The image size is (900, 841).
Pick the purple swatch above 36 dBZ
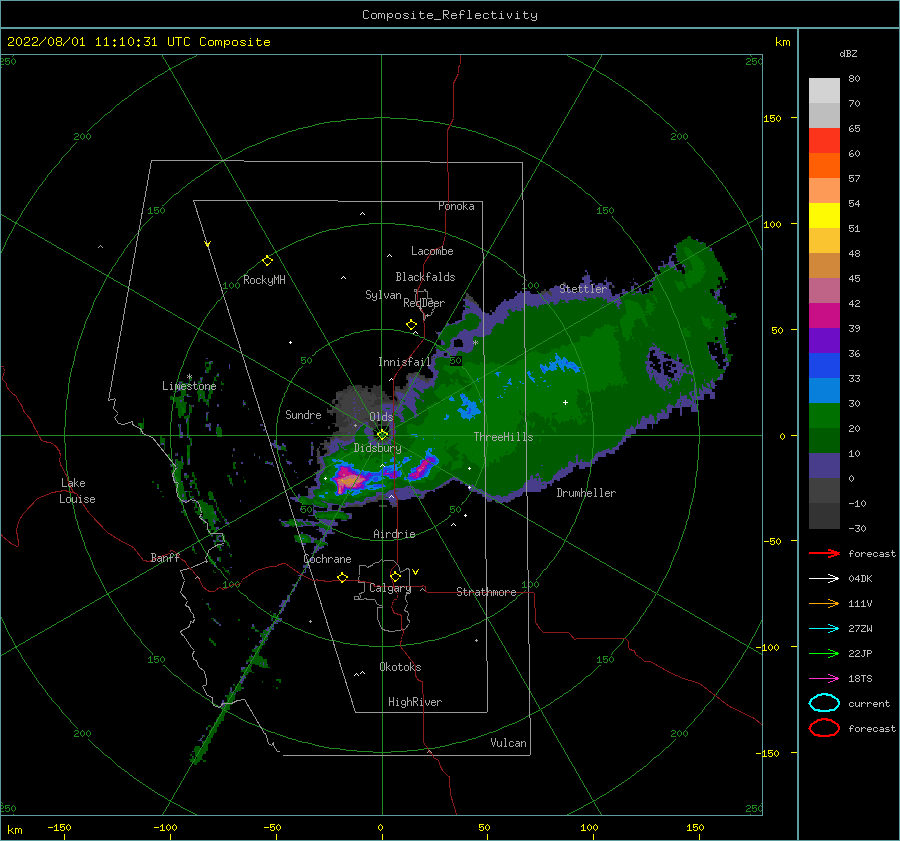point(824,341)
